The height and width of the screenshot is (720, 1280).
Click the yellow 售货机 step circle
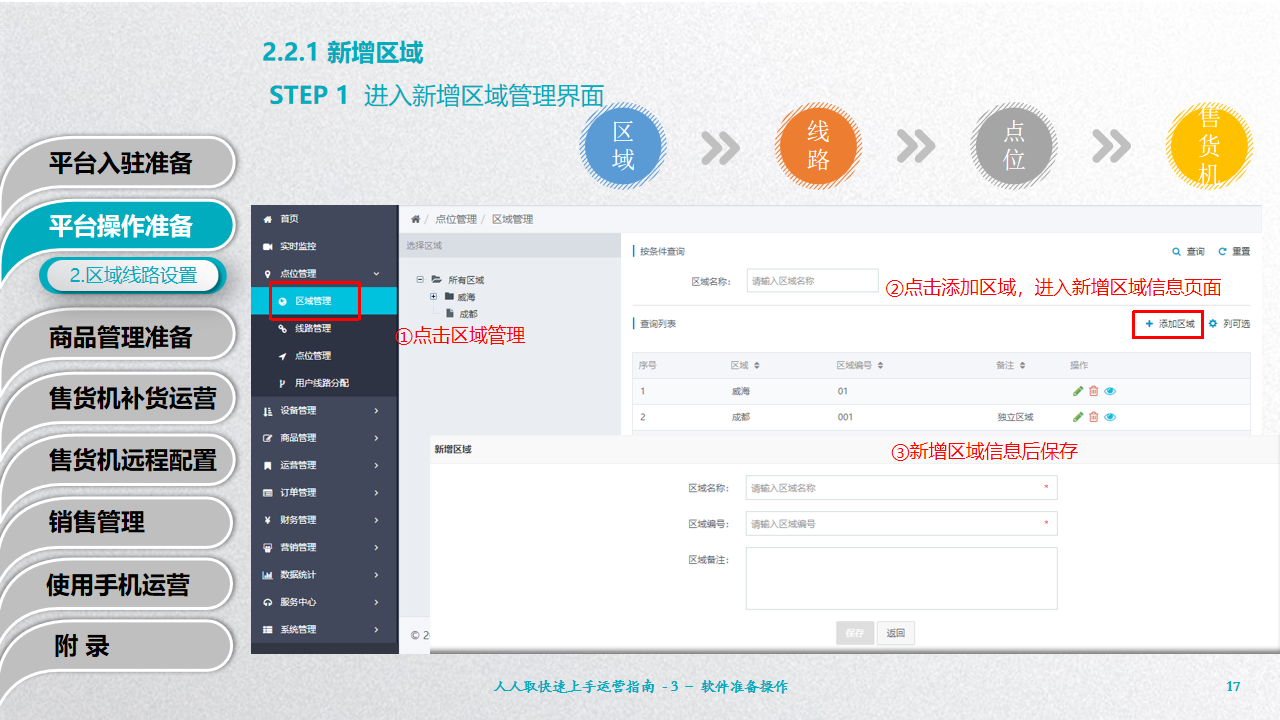point(1209,147)
